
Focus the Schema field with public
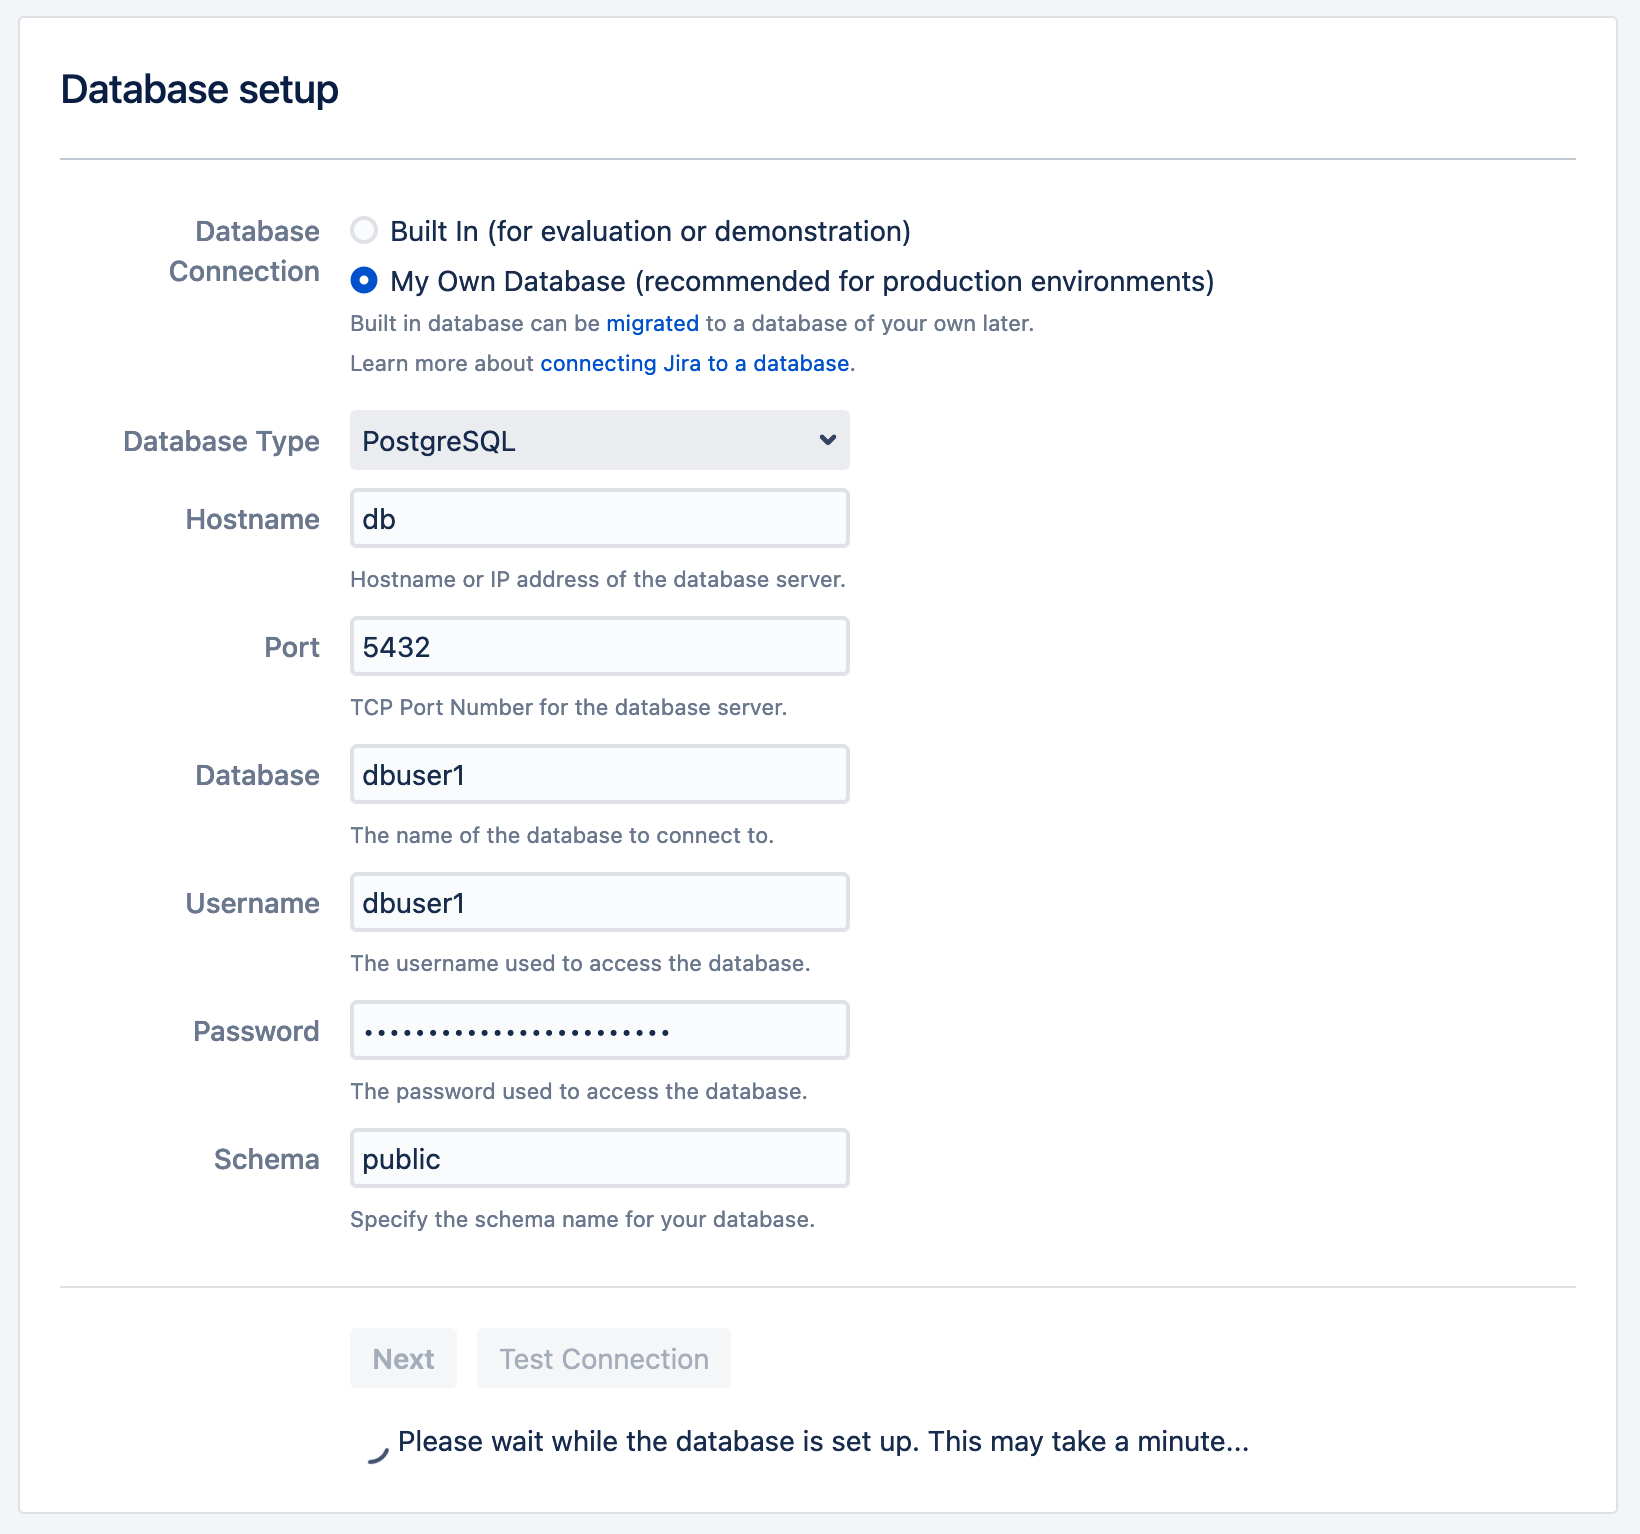599,1159
